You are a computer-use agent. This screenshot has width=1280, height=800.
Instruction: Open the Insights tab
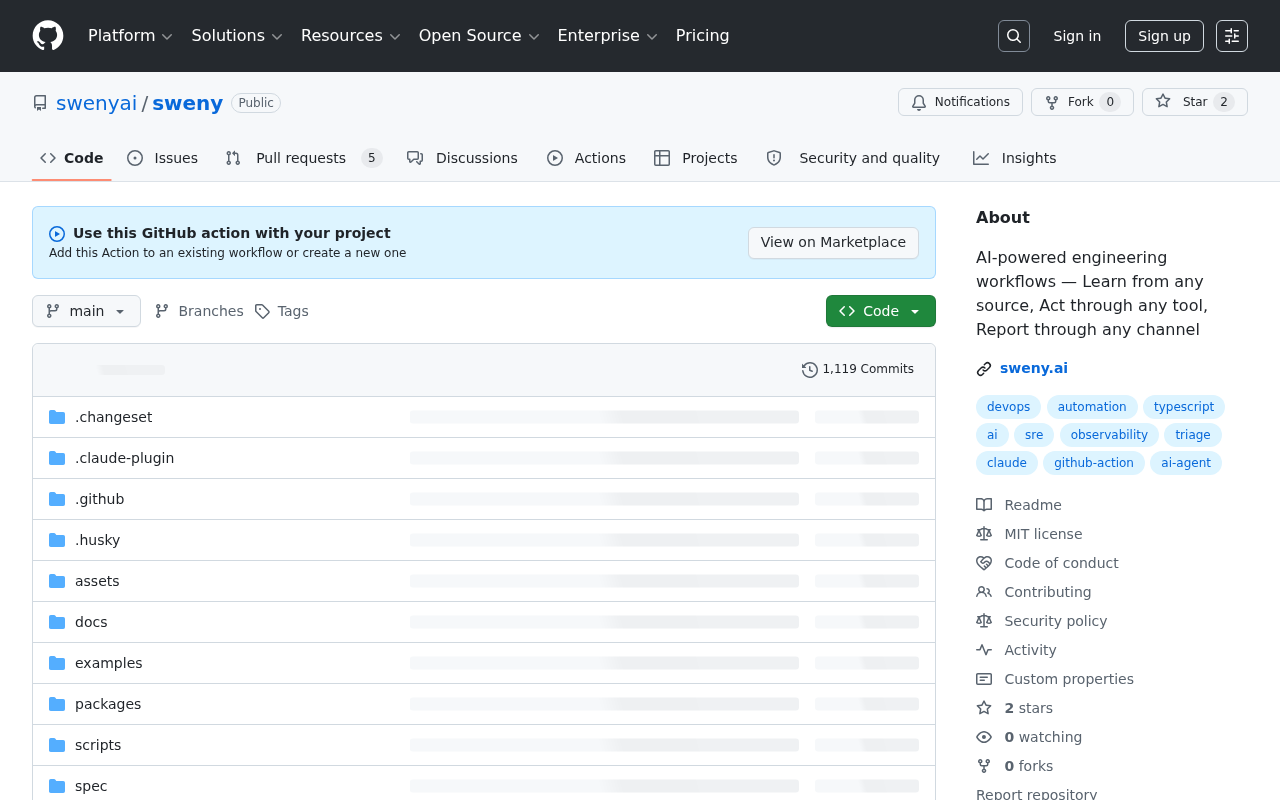pos(1014,158)
